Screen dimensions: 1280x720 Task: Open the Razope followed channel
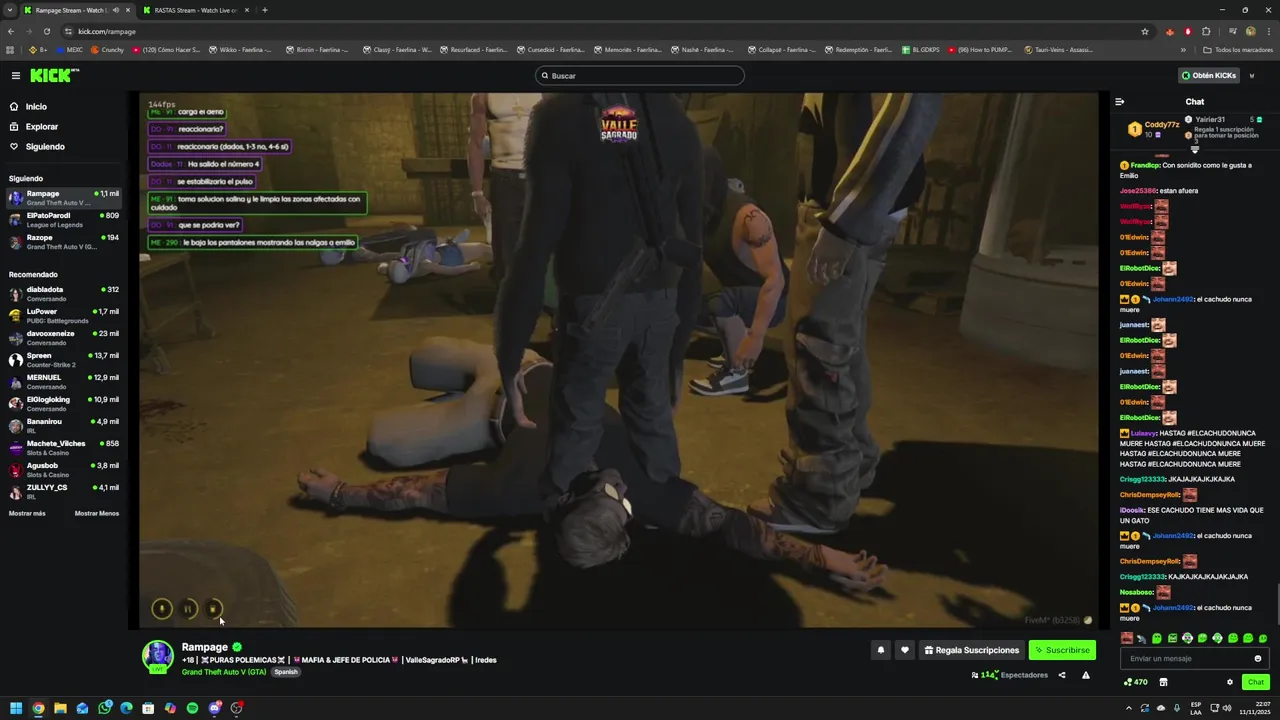coord(64,242)
